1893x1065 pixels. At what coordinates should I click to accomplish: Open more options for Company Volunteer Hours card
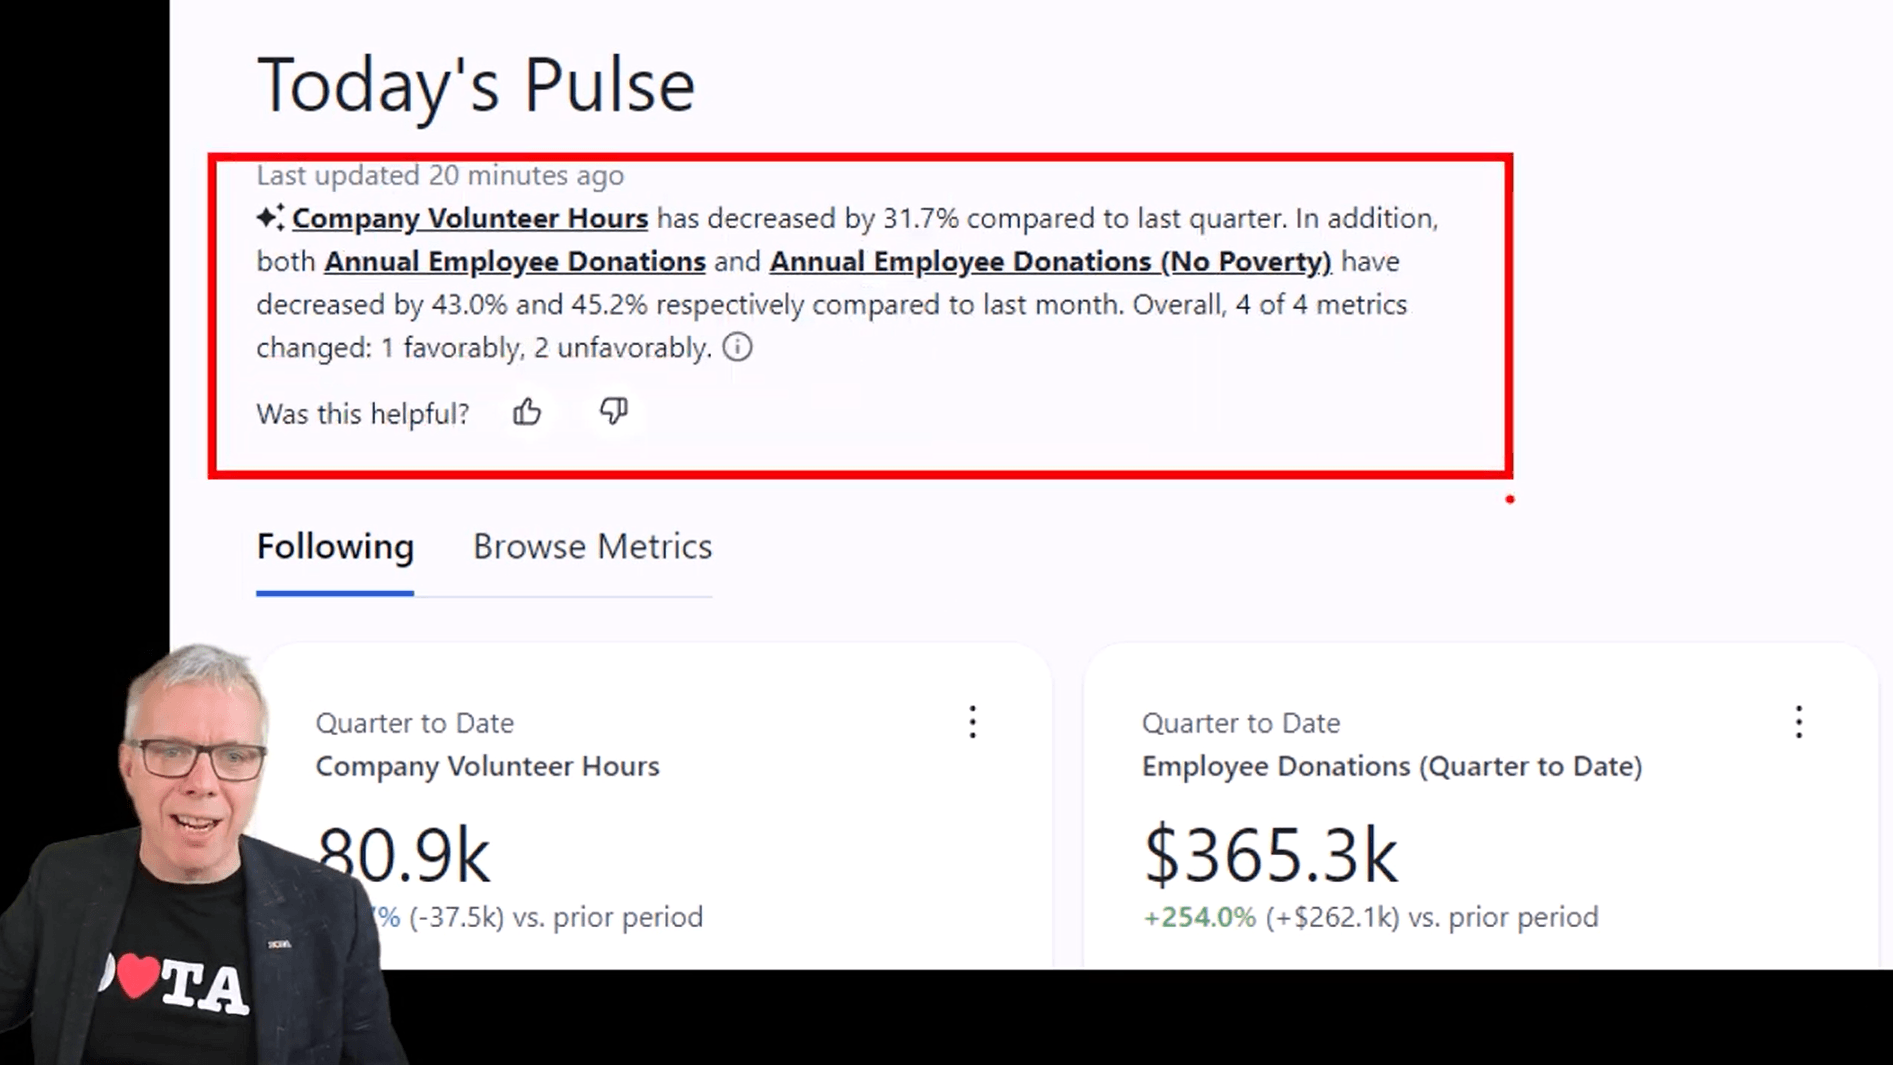coord(973,722)
